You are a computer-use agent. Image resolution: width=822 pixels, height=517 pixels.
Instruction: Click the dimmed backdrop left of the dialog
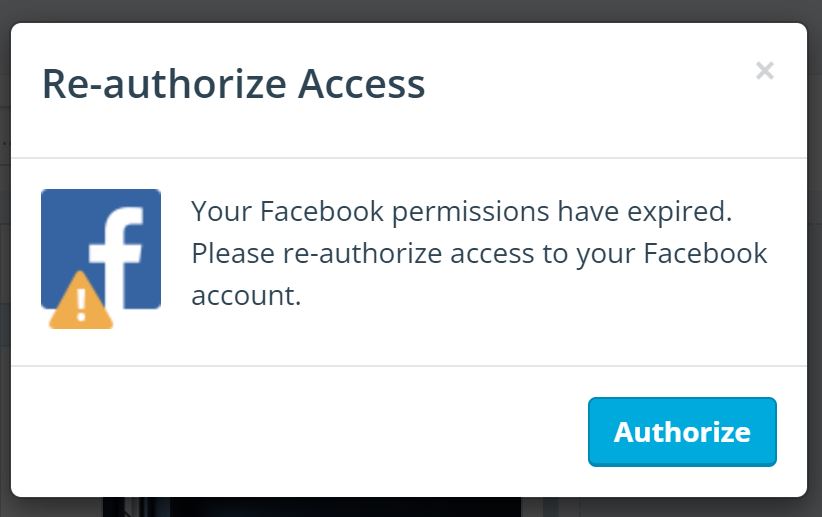[5, 258]
